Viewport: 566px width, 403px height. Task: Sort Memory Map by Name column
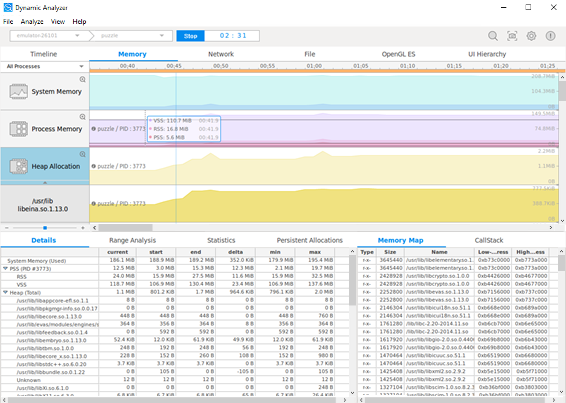(439, 252)
